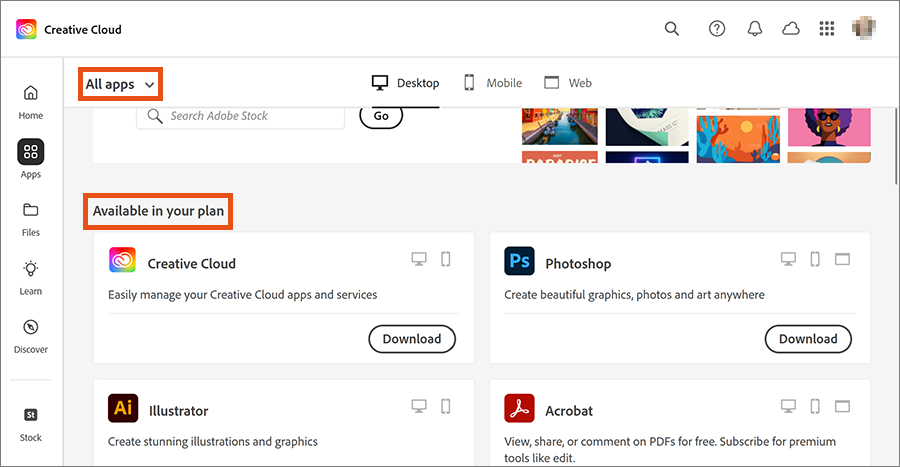Switch to the Mobile tab
Viewport: 900px width, 467px height.
pos(493,83)
